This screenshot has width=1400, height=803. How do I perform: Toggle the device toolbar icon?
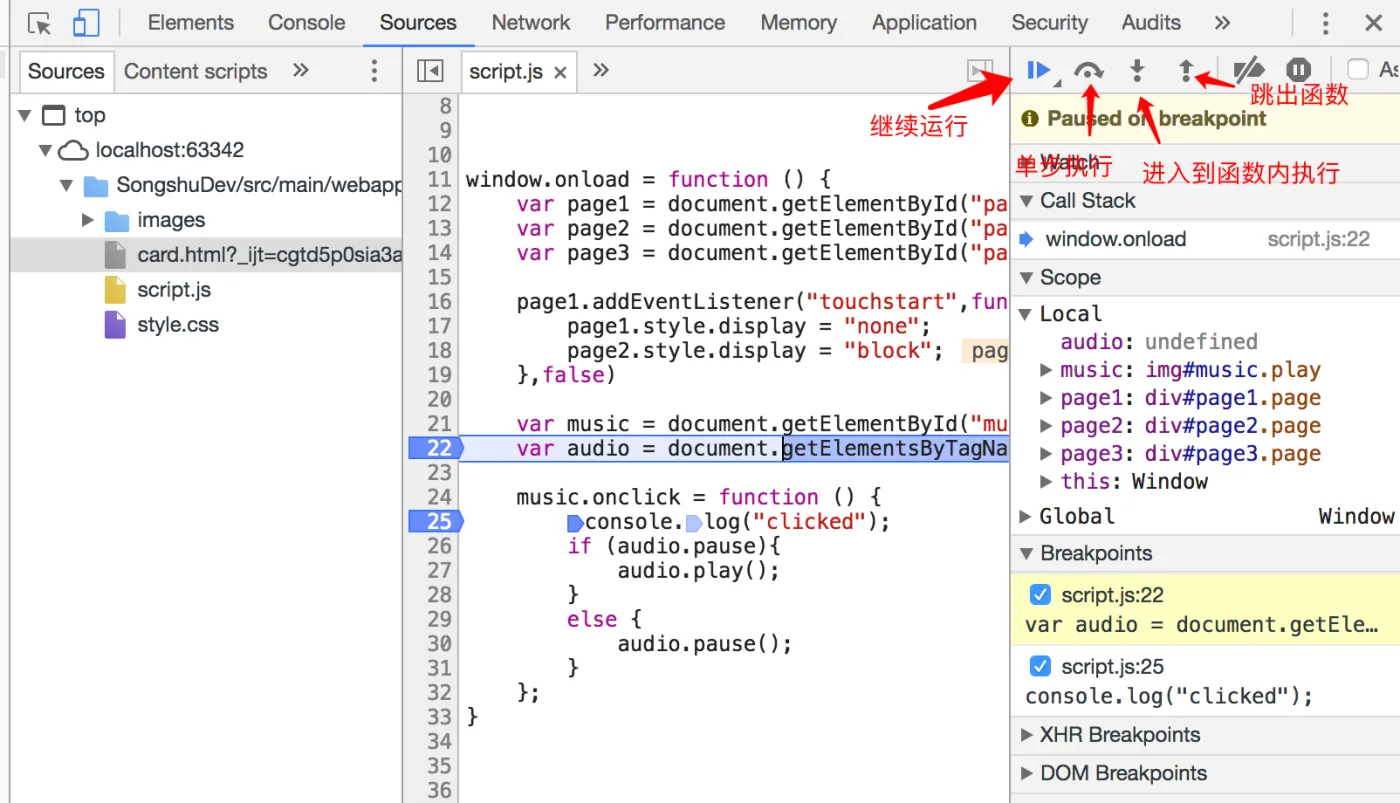coord(87,23)
